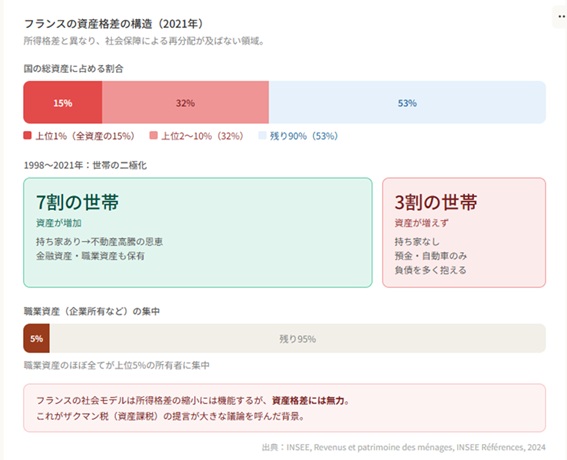This screenshot has height=460, width=567.
Task: Click the title フランスの資産格差の構造（2021年）
Action: (114, 24)
